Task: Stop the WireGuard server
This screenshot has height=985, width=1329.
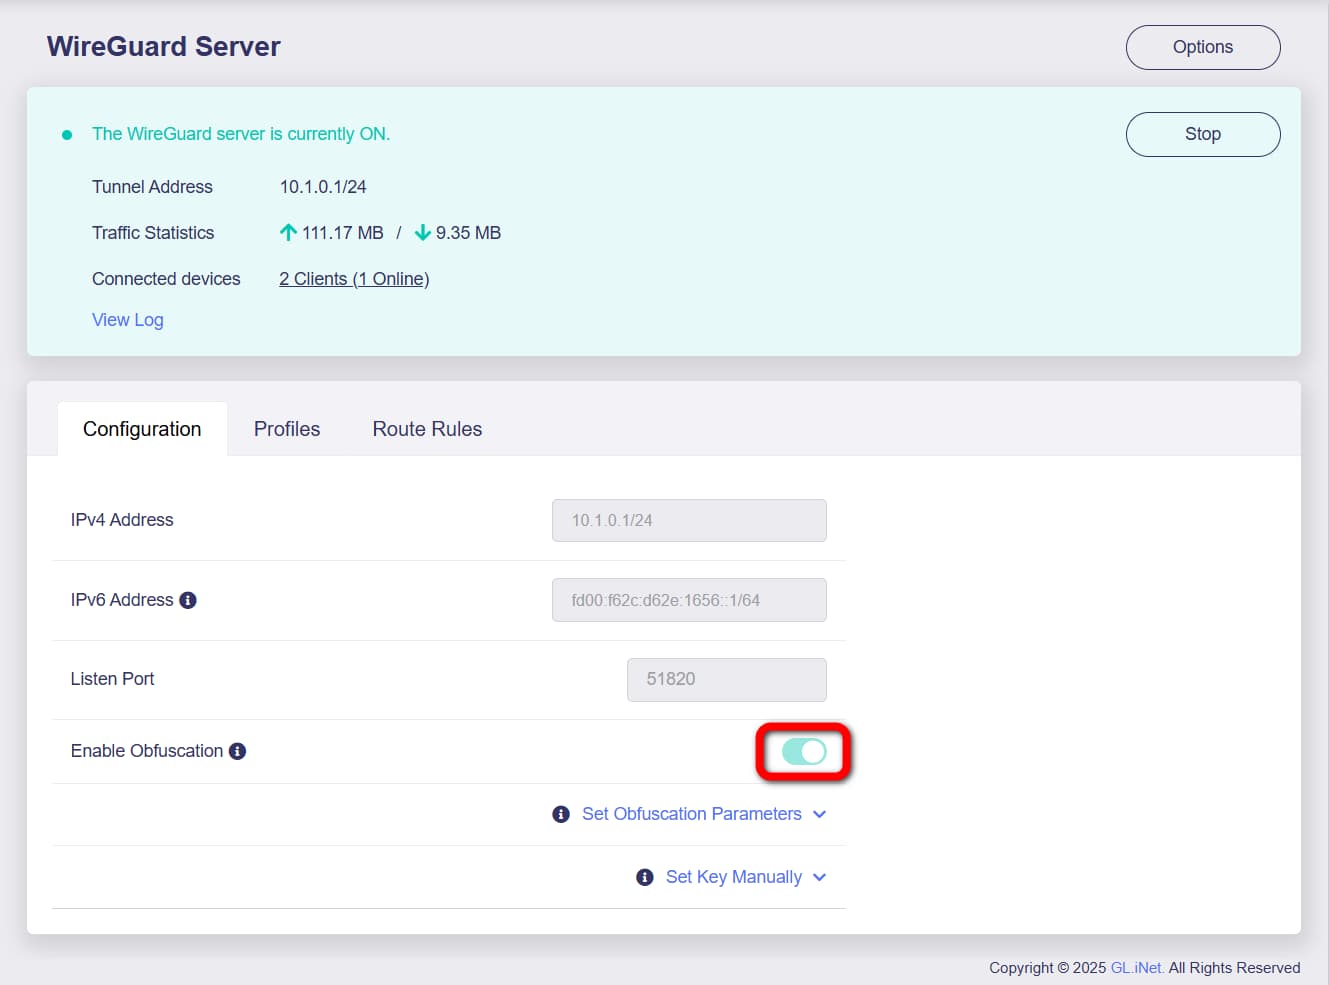Action: point(1202,134)
